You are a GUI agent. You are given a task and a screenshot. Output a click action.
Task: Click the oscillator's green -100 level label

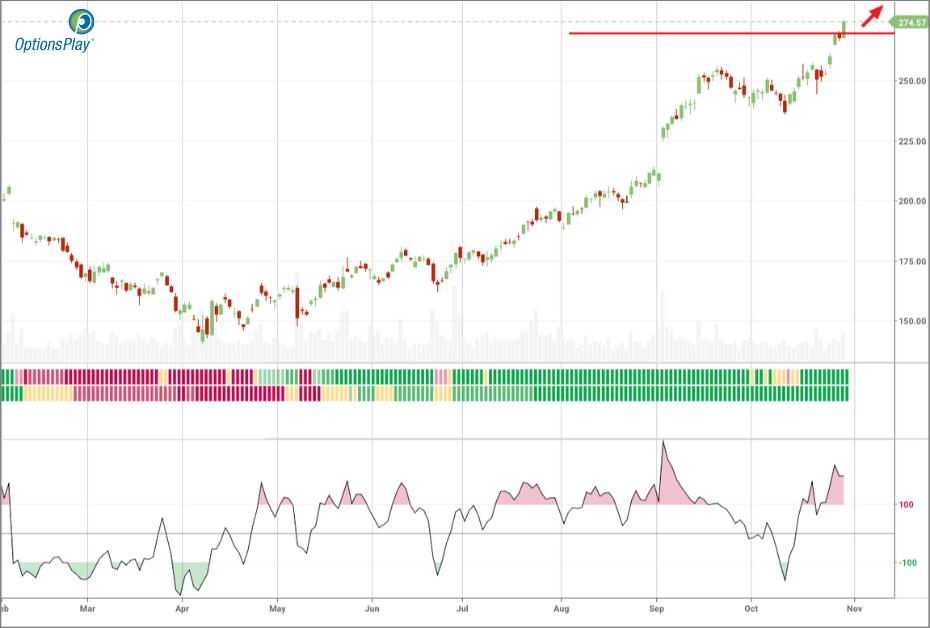tap(905, 563)
